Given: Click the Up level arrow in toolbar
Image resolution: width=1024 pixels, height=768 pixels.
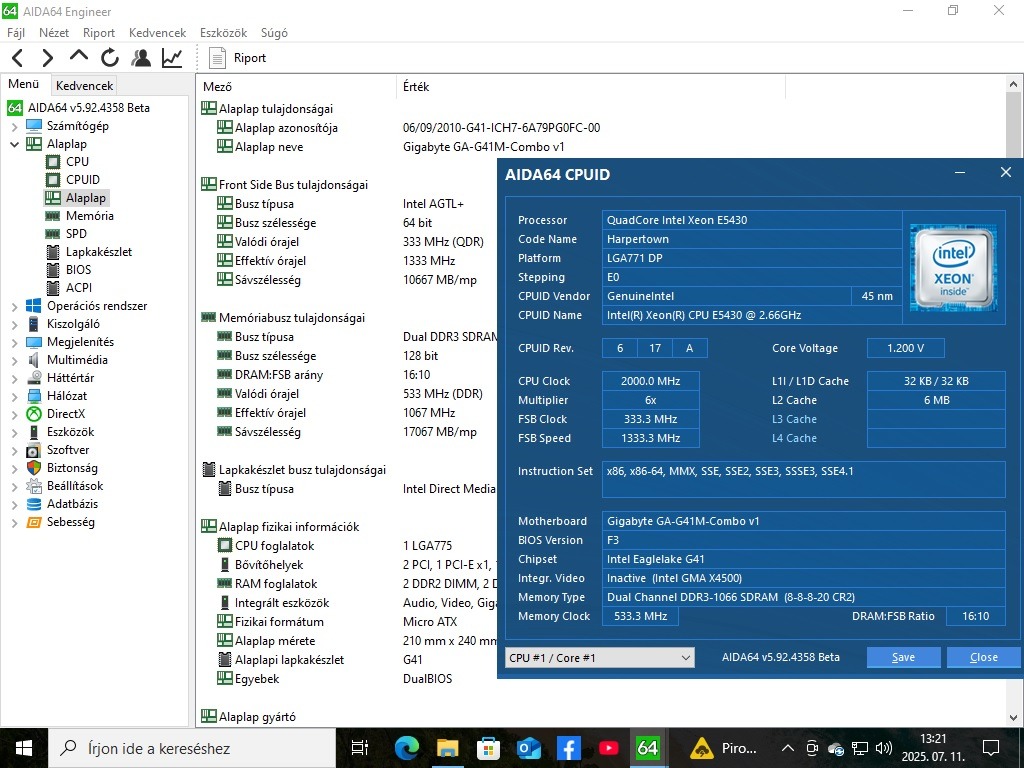Looking at the screenshot, I should point(78,57).
